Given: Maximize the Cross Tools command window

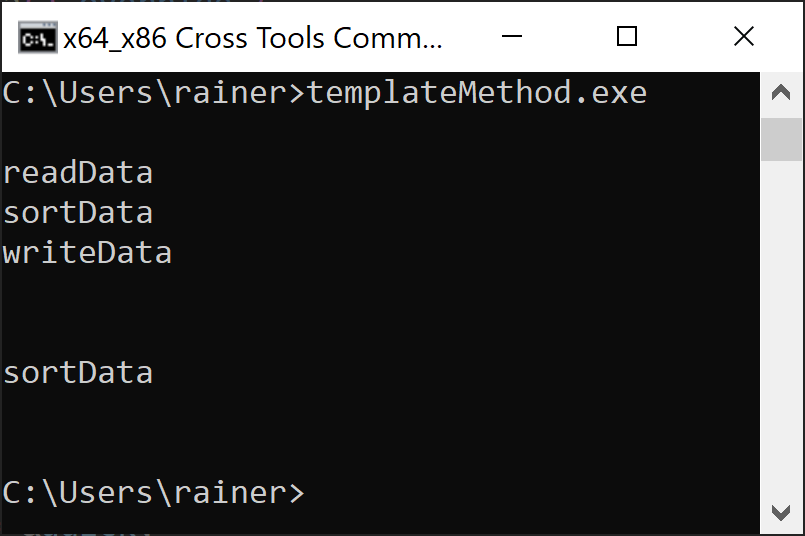Looking at the screenshot, I should coord(626,36).
